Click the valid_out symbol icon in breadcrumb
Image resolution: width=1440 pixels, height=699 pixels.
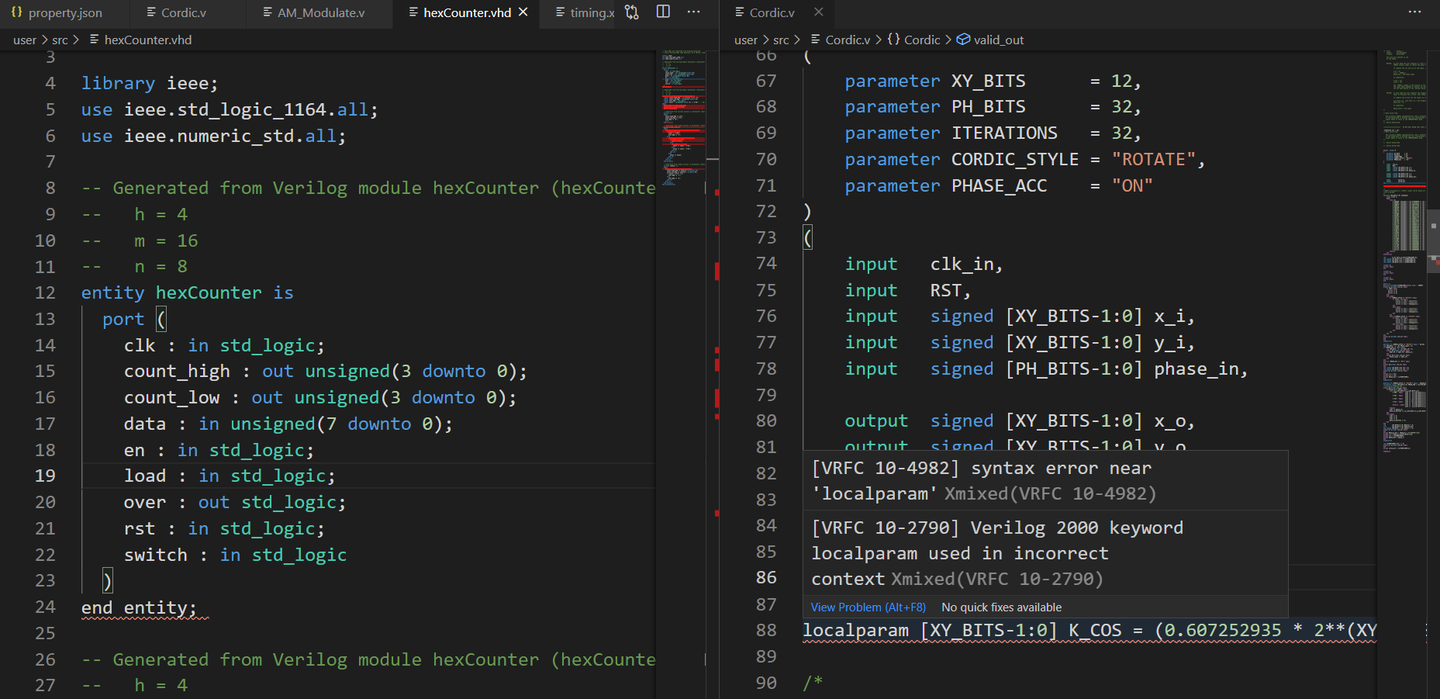click(x=963, y=40)
